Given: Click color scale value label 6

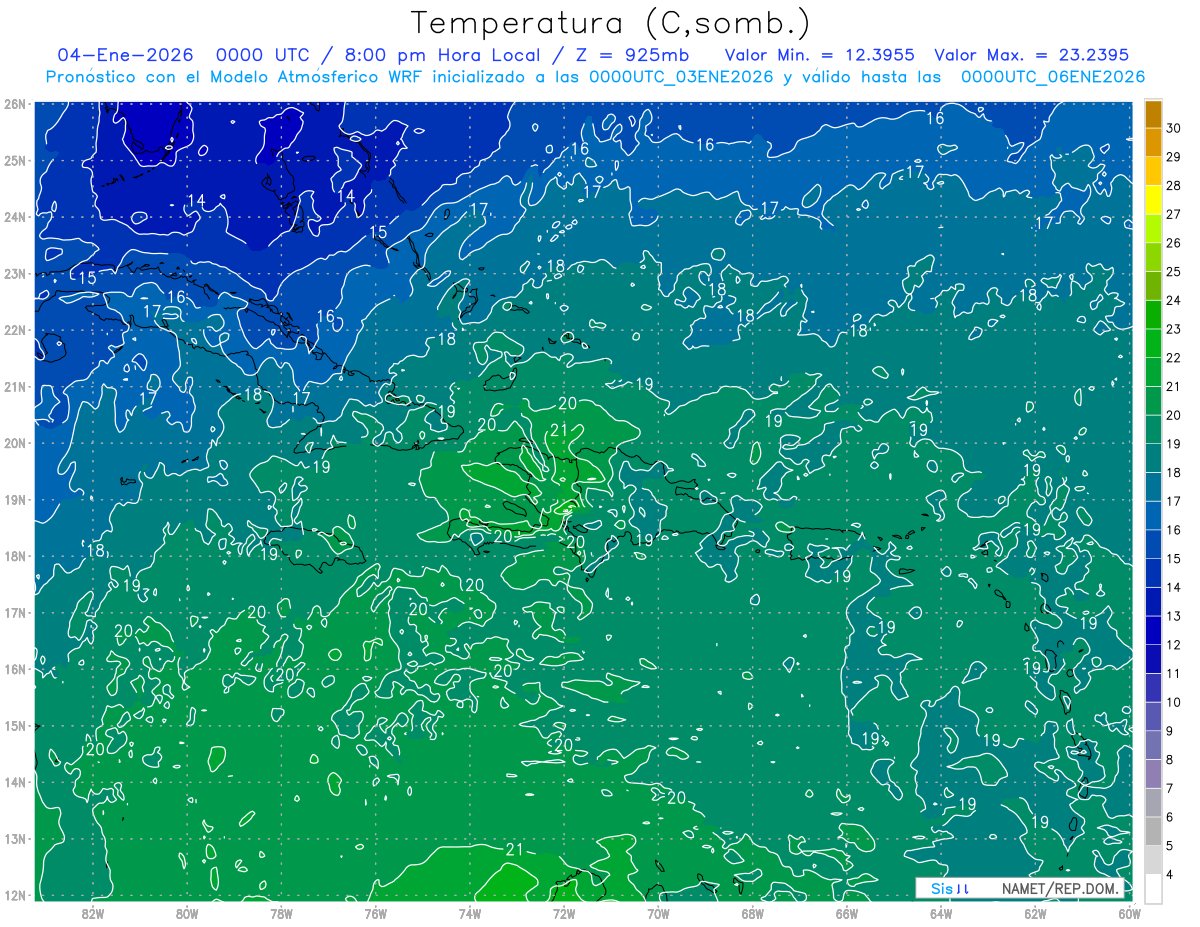Looking at the screenshot, I should coord(1170,817).
